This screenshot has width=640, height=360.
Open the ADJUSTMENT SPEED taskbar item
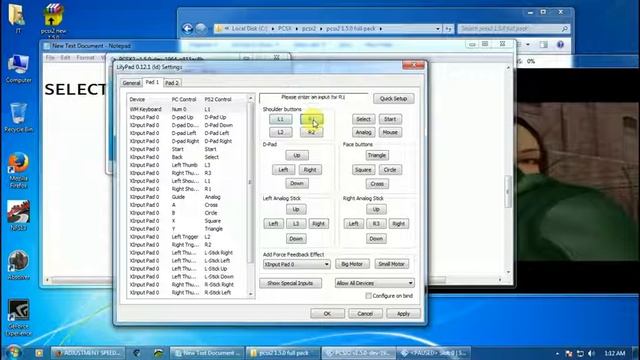87,353
